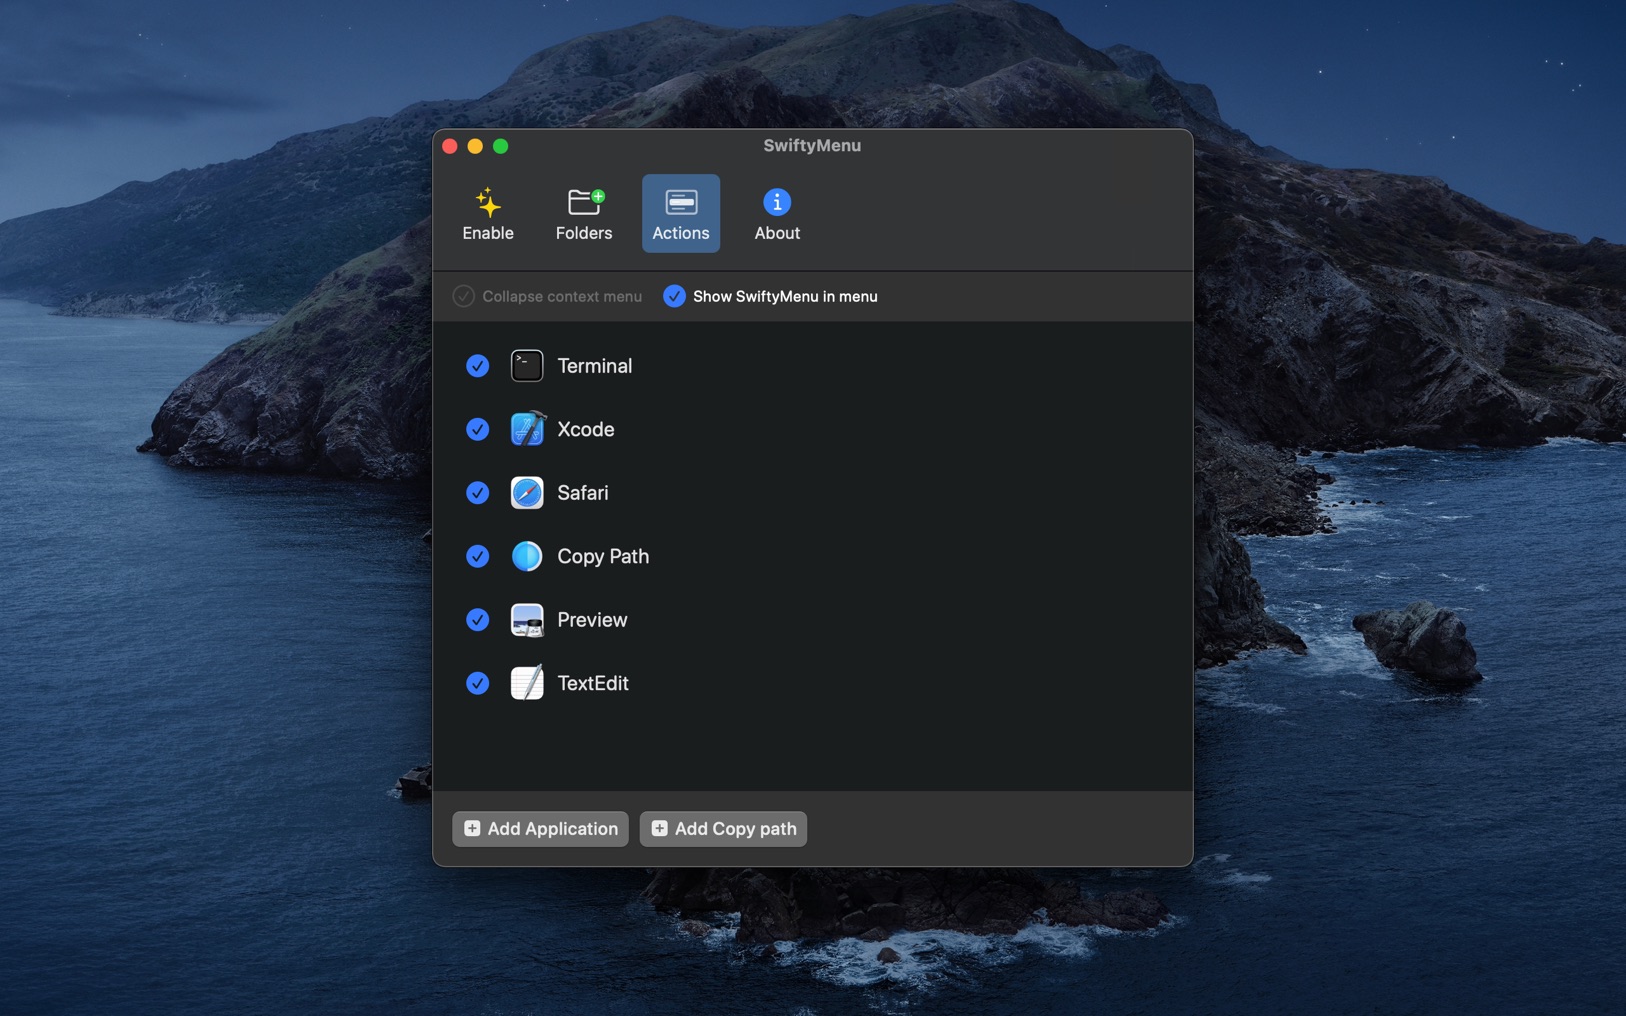Toggle the TextEdit action checkbox
The image size is (1626, 1016).
[x=477, y=683]
